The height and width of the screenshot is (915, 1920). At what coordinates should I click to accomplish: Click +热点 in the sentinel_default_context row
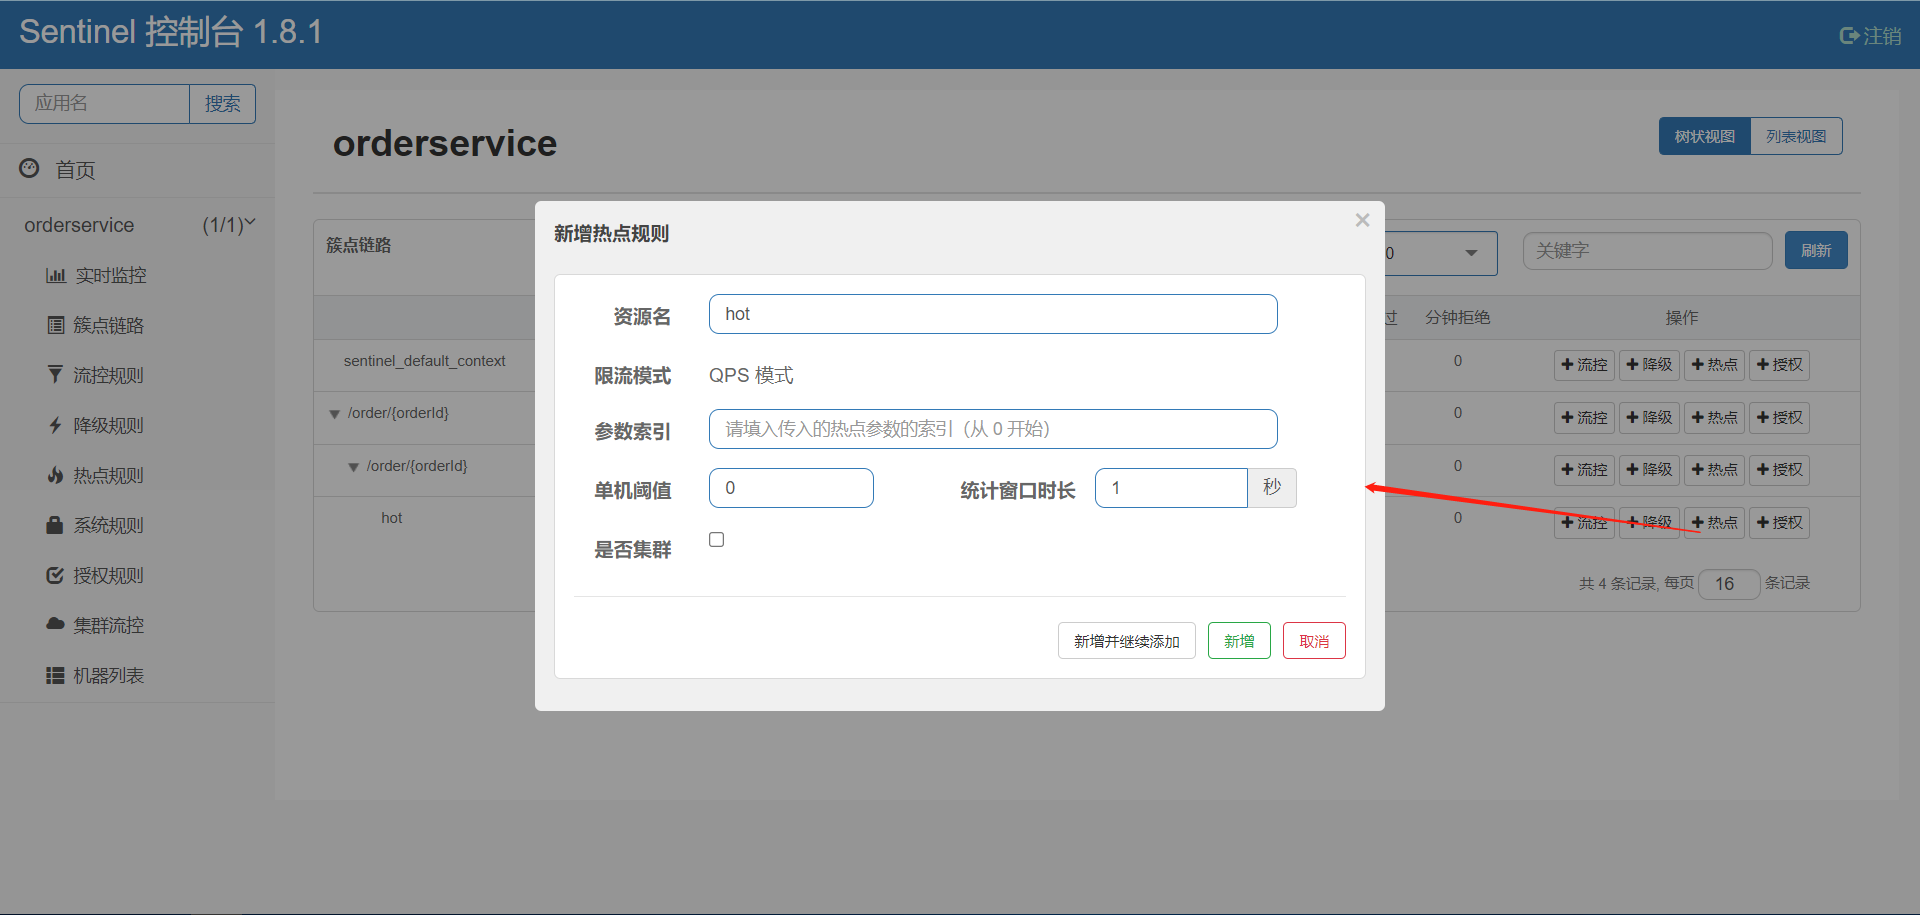coord(1714,365)
